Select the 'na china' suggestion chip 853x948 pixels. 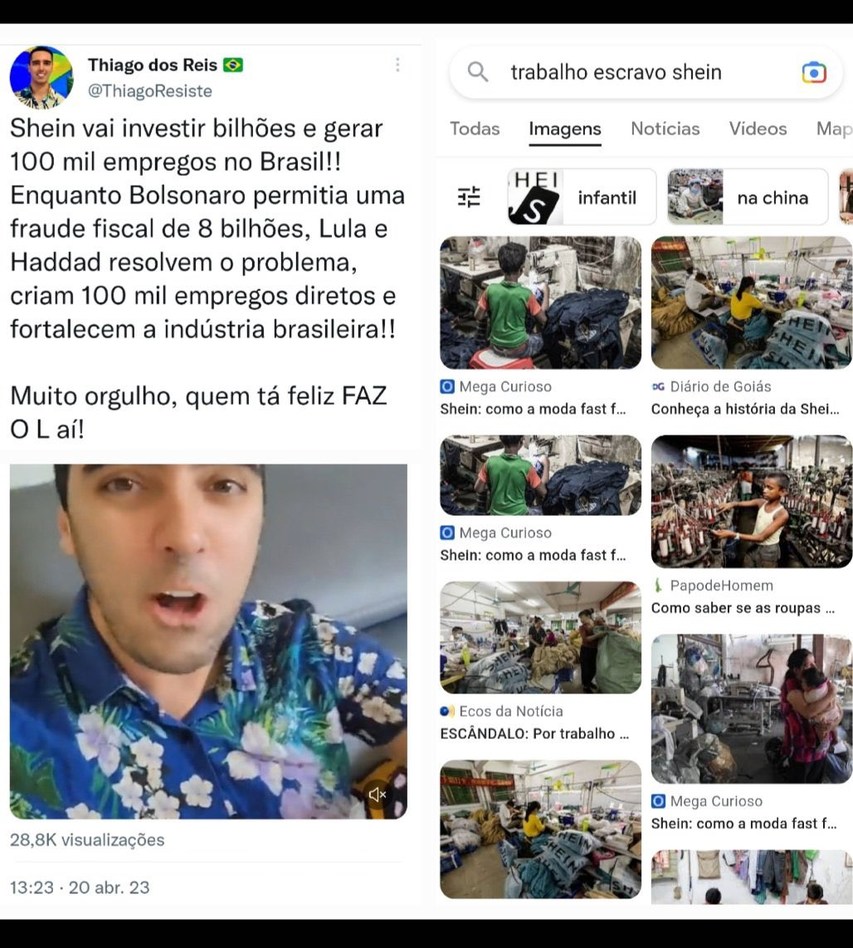[x=748, y=197]
